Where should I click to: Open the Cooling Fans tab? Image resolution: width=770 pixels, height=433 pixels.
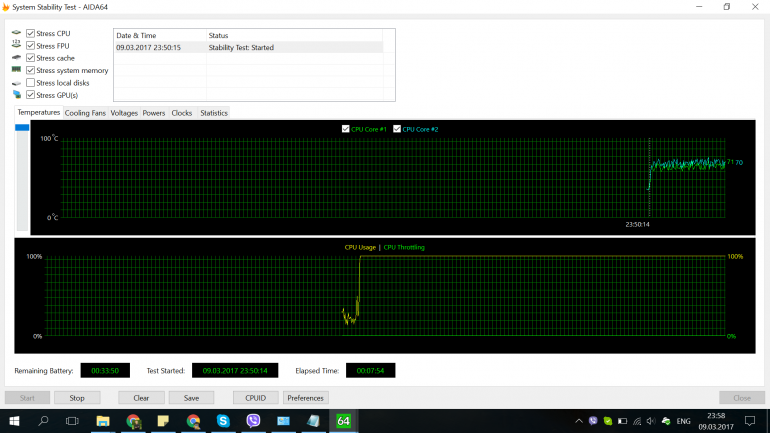tap(85, 113)
